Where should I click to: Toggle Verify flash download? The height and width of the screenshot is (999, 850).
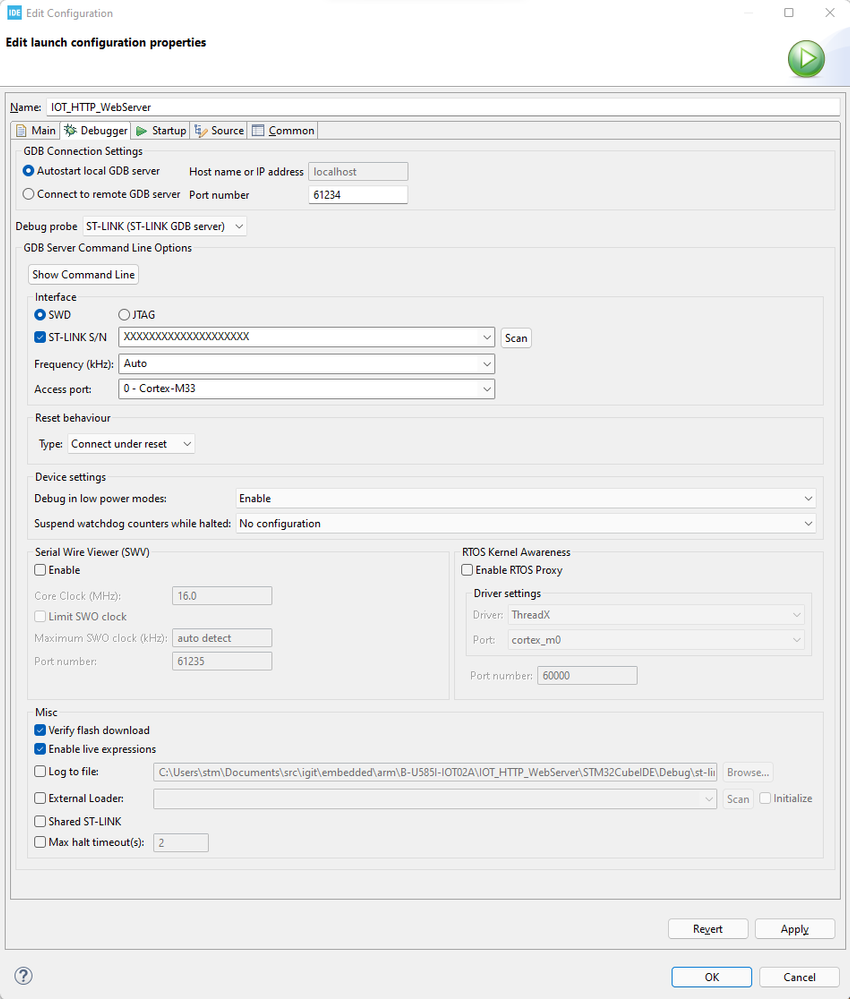[40, 730]
